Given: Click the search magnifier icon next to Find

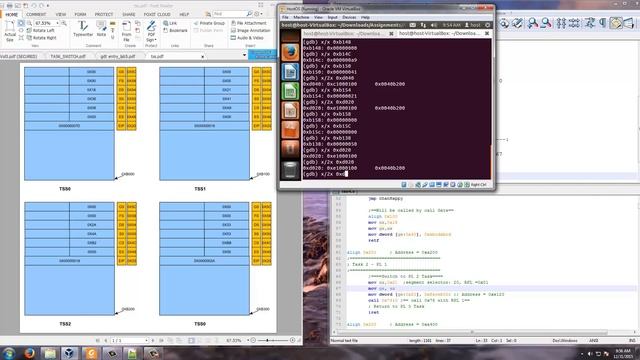Looking at the screenshot, I should click(x=249, y=14).
